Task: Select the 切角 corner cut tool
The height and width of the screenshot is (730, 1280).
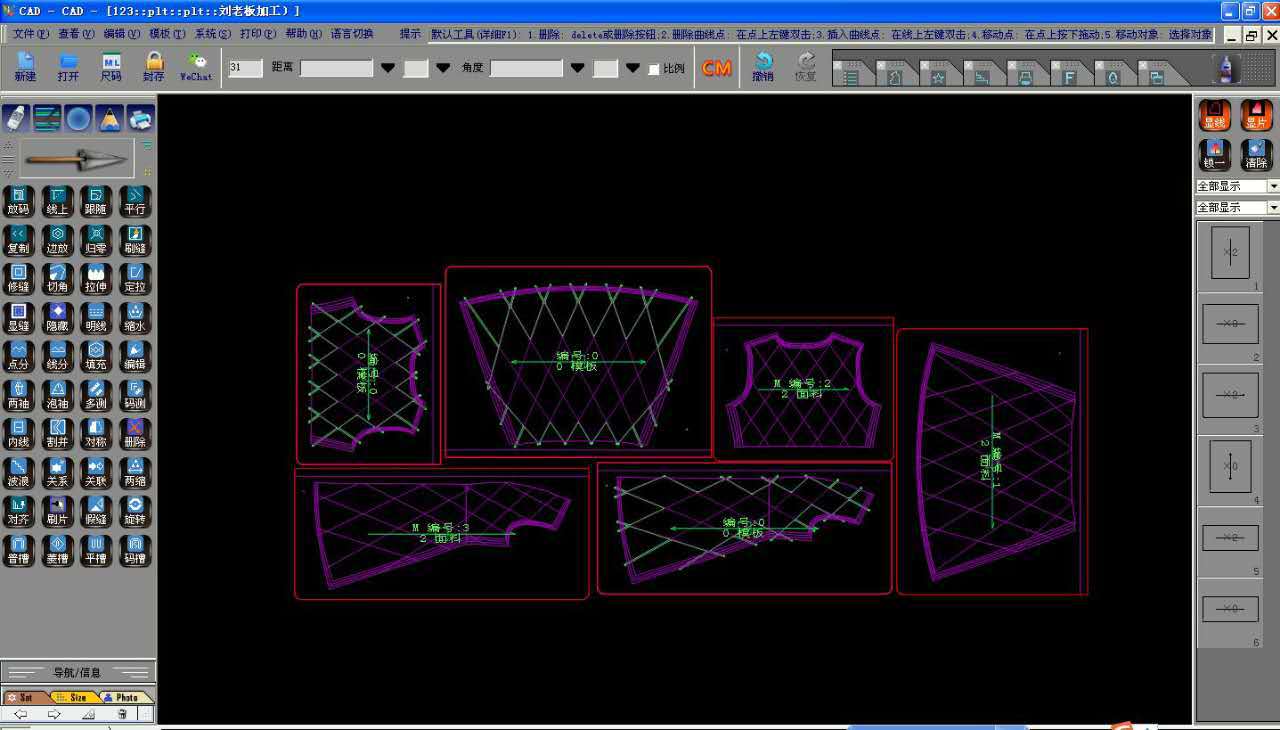Action: pyautogui.click(x=57, y=279)
